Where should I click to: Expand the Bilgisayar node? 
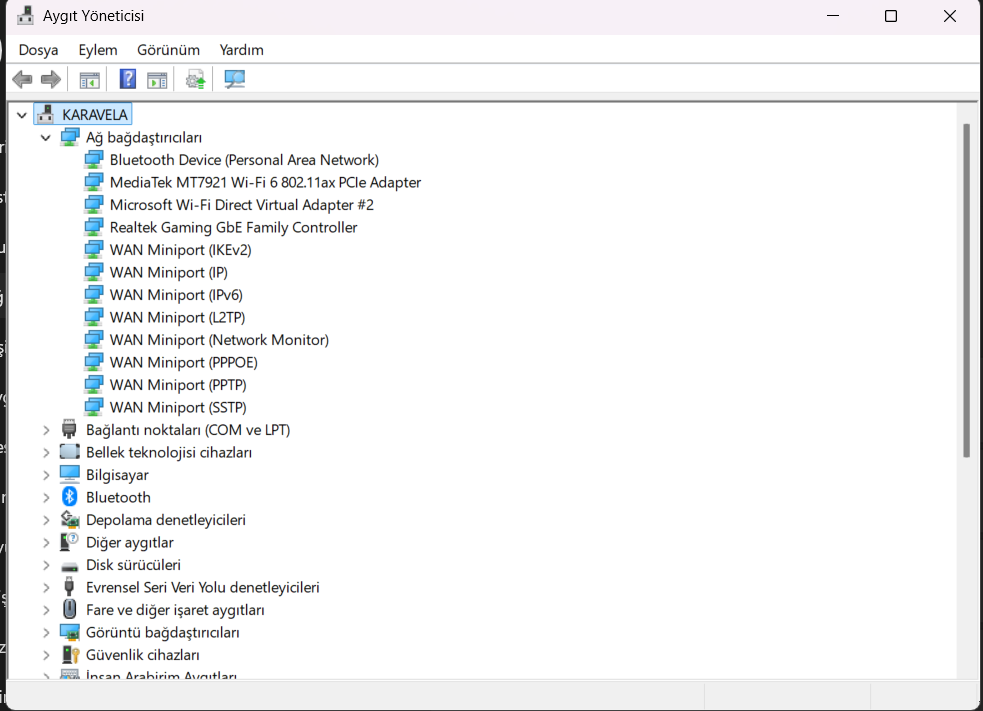[x=46, y=475]
